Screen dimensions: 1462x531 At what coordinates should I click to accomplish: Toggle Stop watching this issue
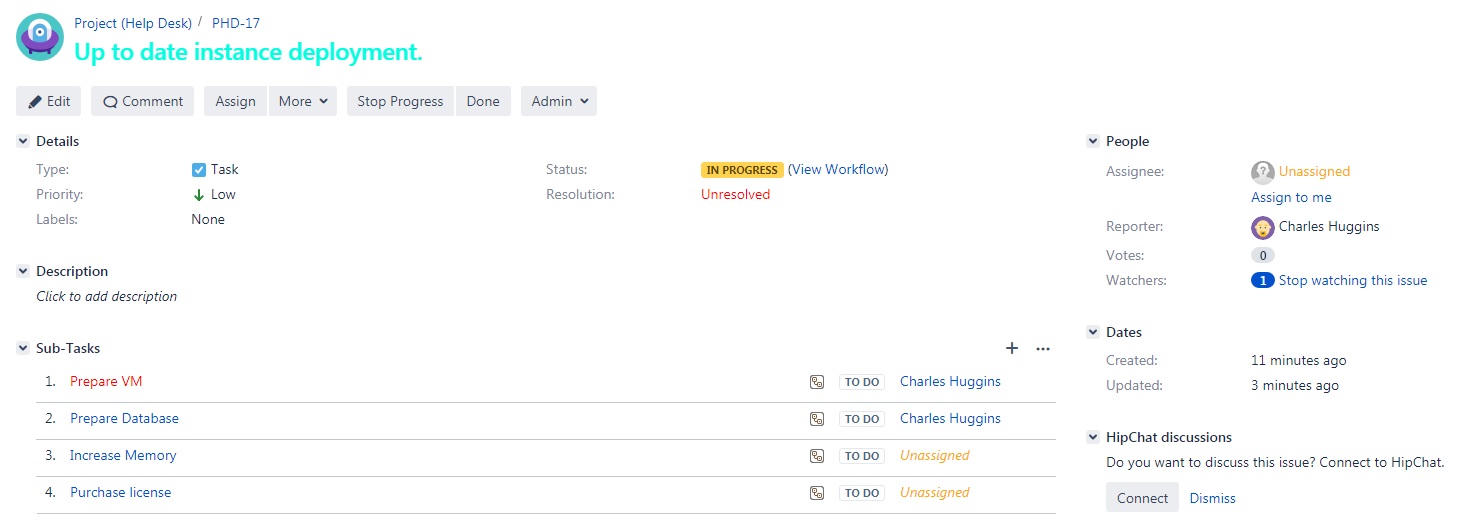1352,280
